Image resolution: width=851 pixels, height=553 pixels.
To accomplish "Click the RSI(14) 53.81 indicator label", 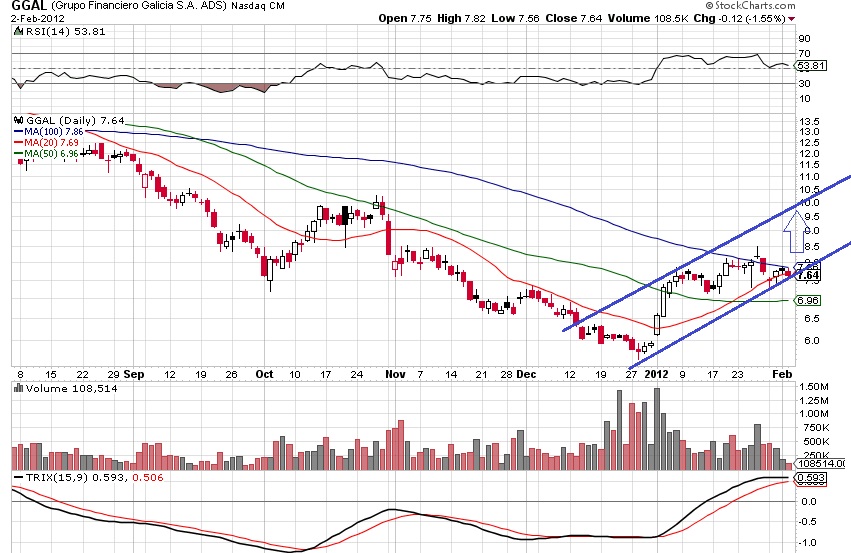I will [65, 31].
